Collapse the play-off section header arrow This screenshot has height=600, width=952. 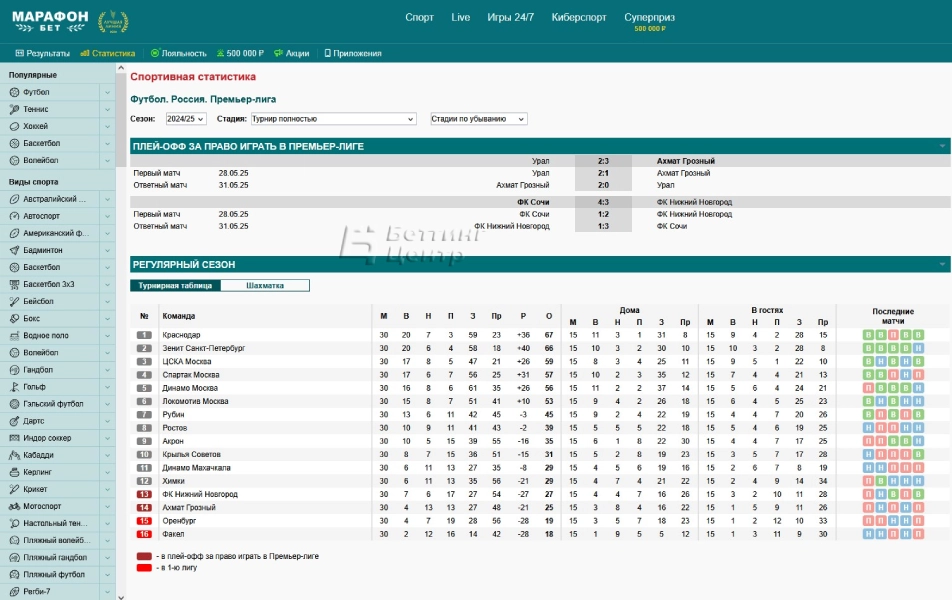click(942, 146)
